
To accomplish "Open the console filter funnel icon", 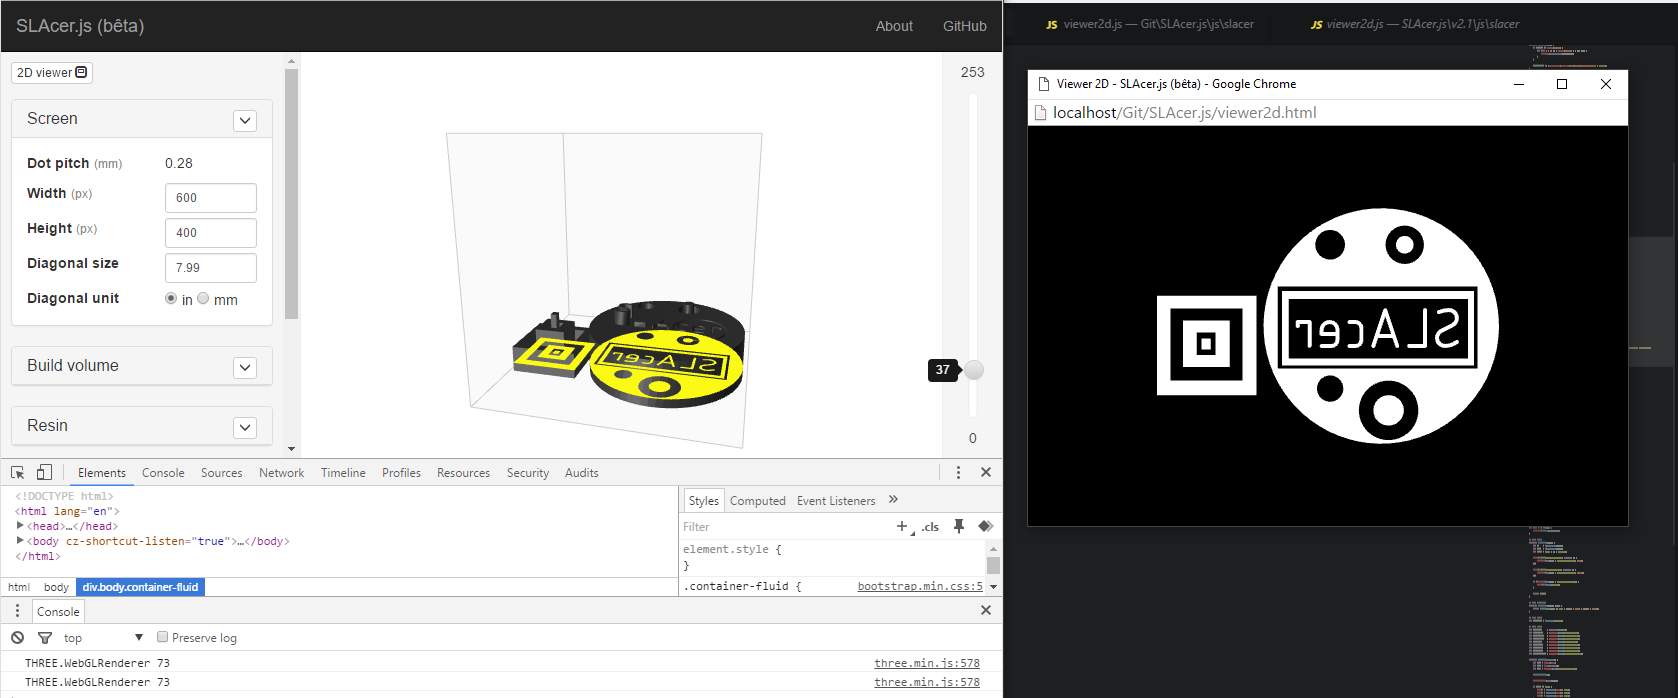I will 44,637.
